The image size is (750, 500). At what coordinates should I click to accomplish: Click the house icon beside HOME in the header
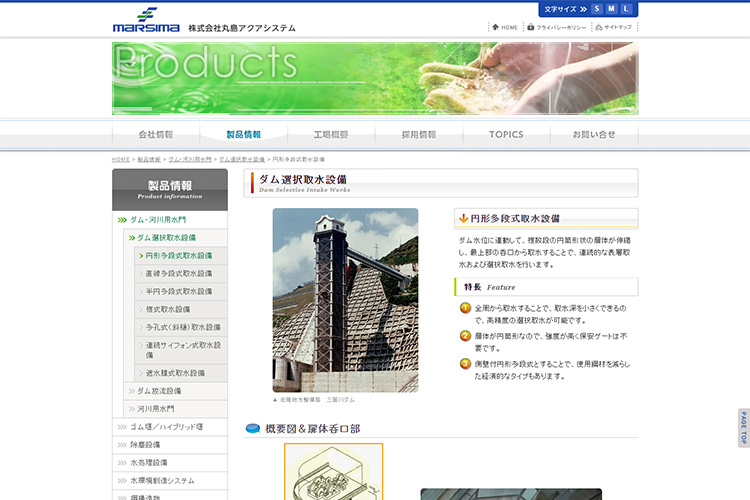pyautogui.click(x=496, y=27)
